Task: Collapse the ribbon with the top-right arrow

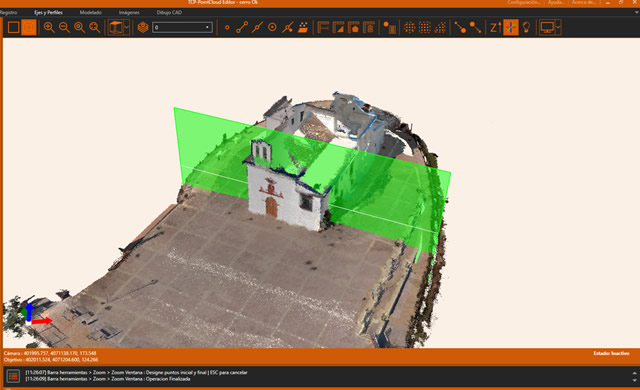Action: point(636,12)
